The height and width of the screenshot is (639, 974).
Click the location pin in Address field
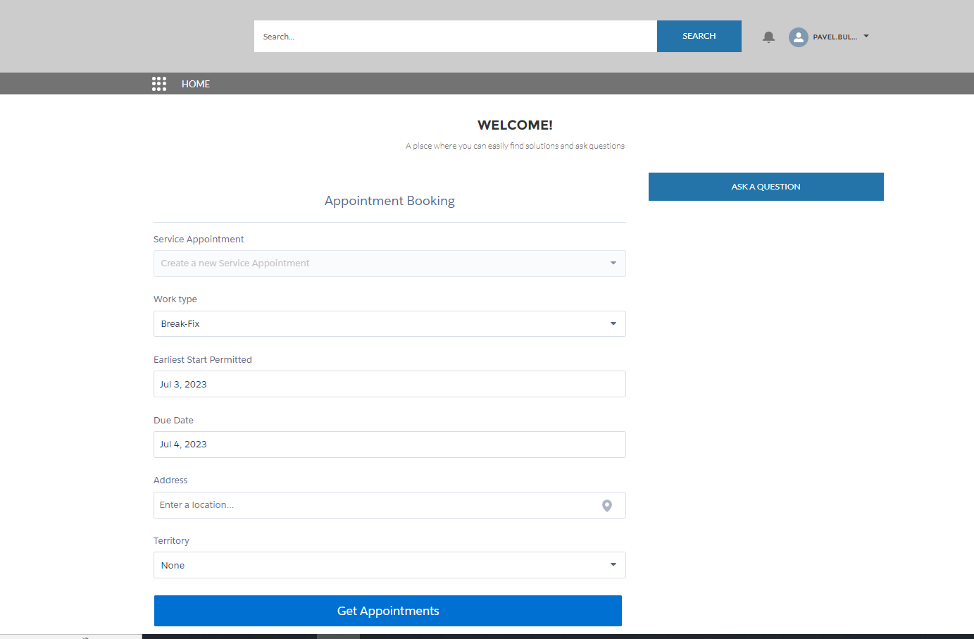point(607,505)
